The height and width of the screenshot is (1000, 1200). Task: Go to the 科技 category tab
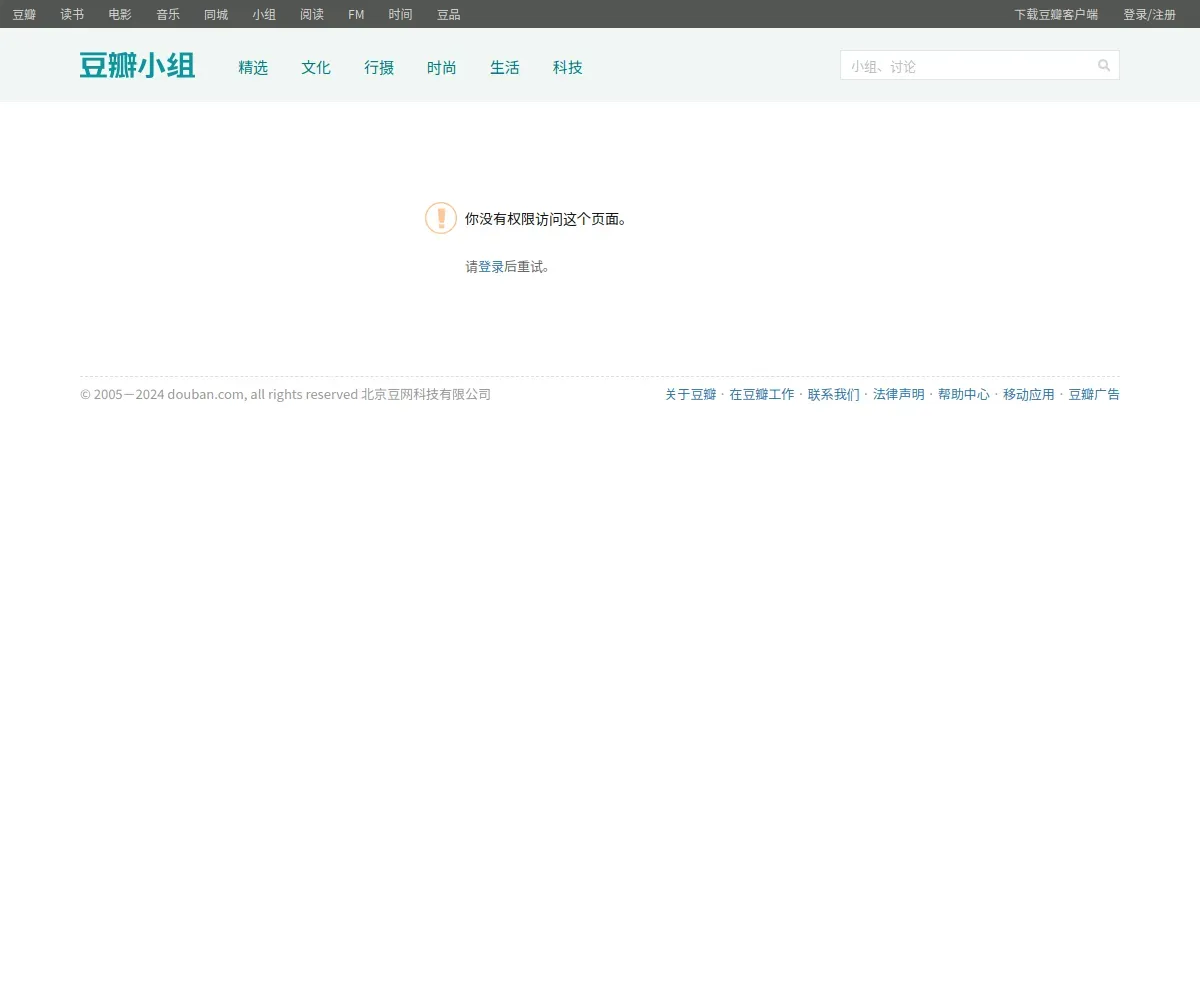568,67
